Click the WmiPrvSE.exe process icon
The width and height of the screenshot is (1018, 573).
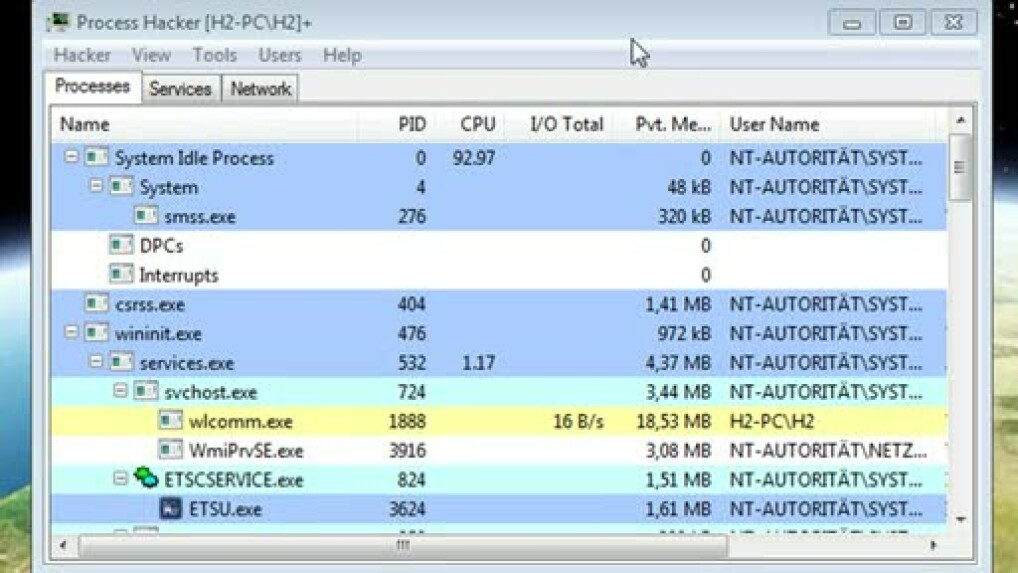click(171, 451)
